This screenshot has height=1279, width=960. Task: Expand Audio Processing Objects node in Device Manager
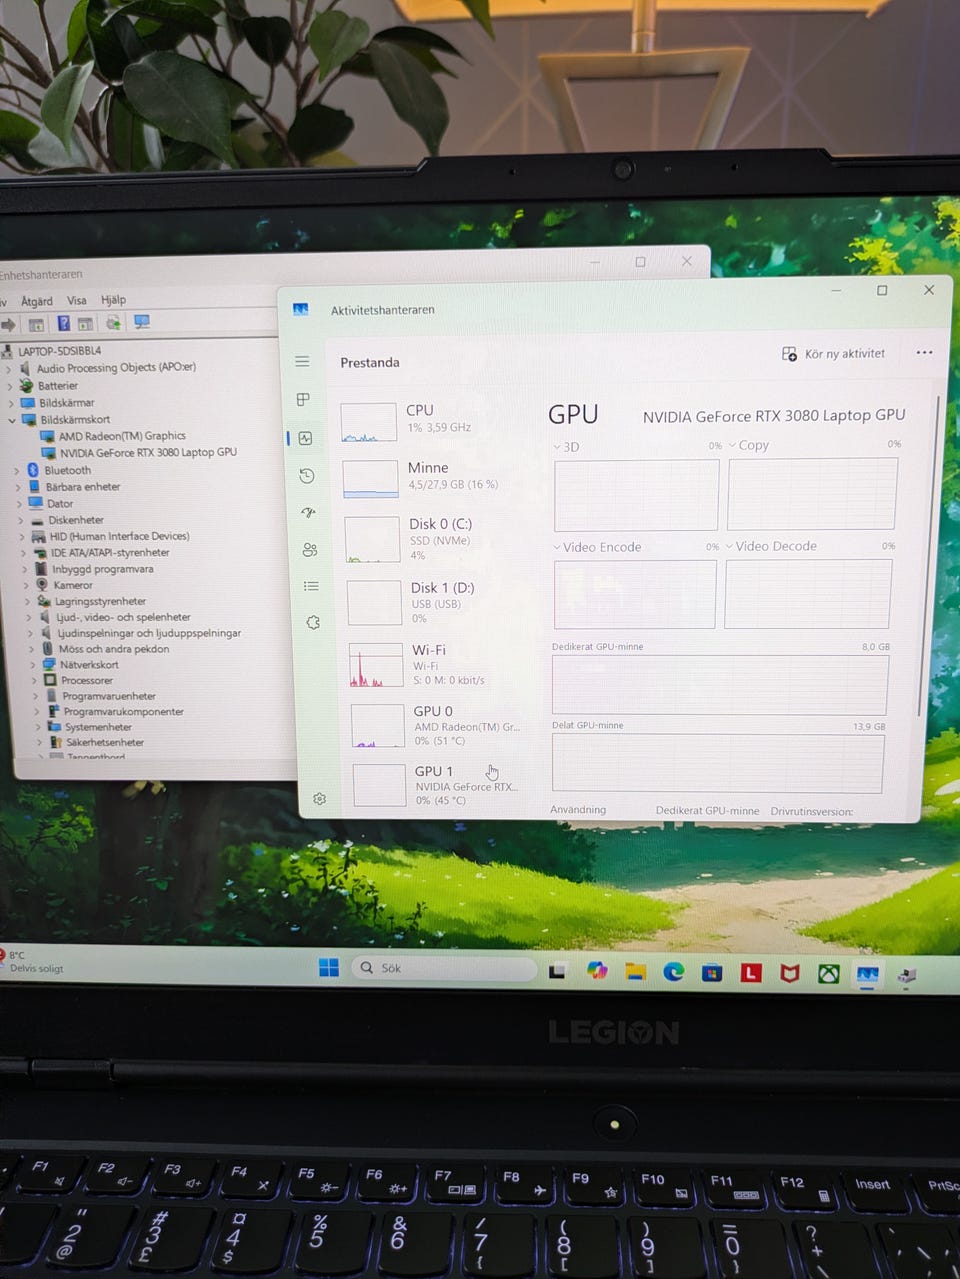pos(10,369)
